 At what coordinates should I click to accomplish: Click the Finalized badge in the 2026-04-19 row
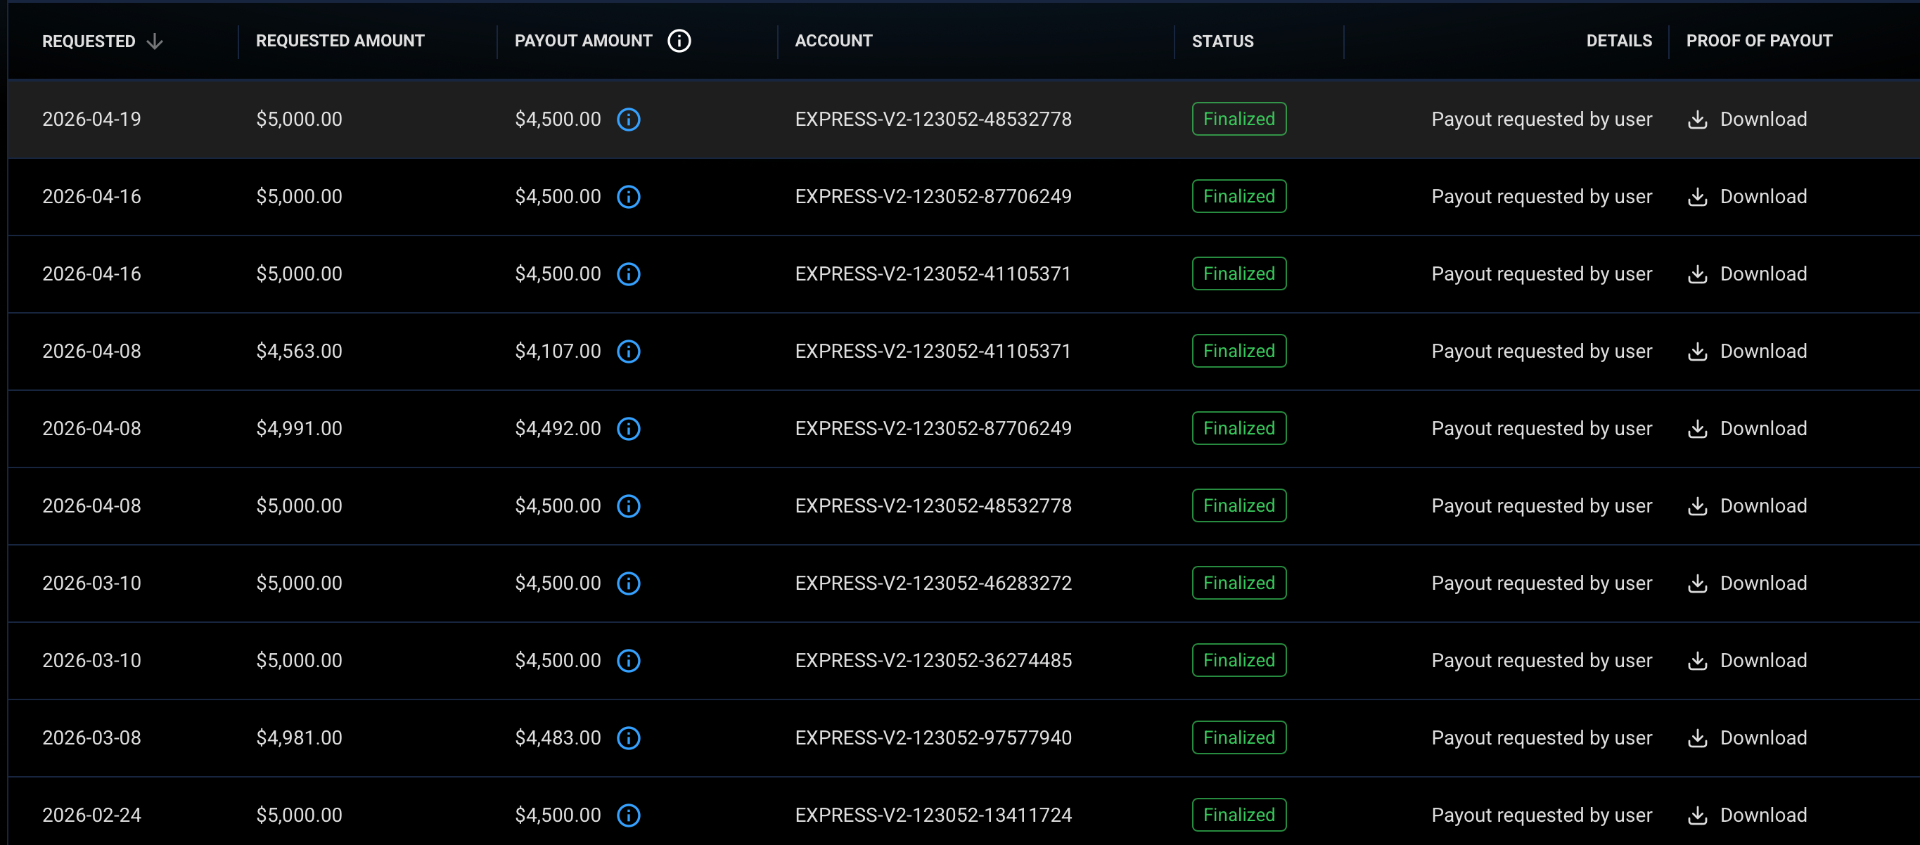click(1239, 119)
